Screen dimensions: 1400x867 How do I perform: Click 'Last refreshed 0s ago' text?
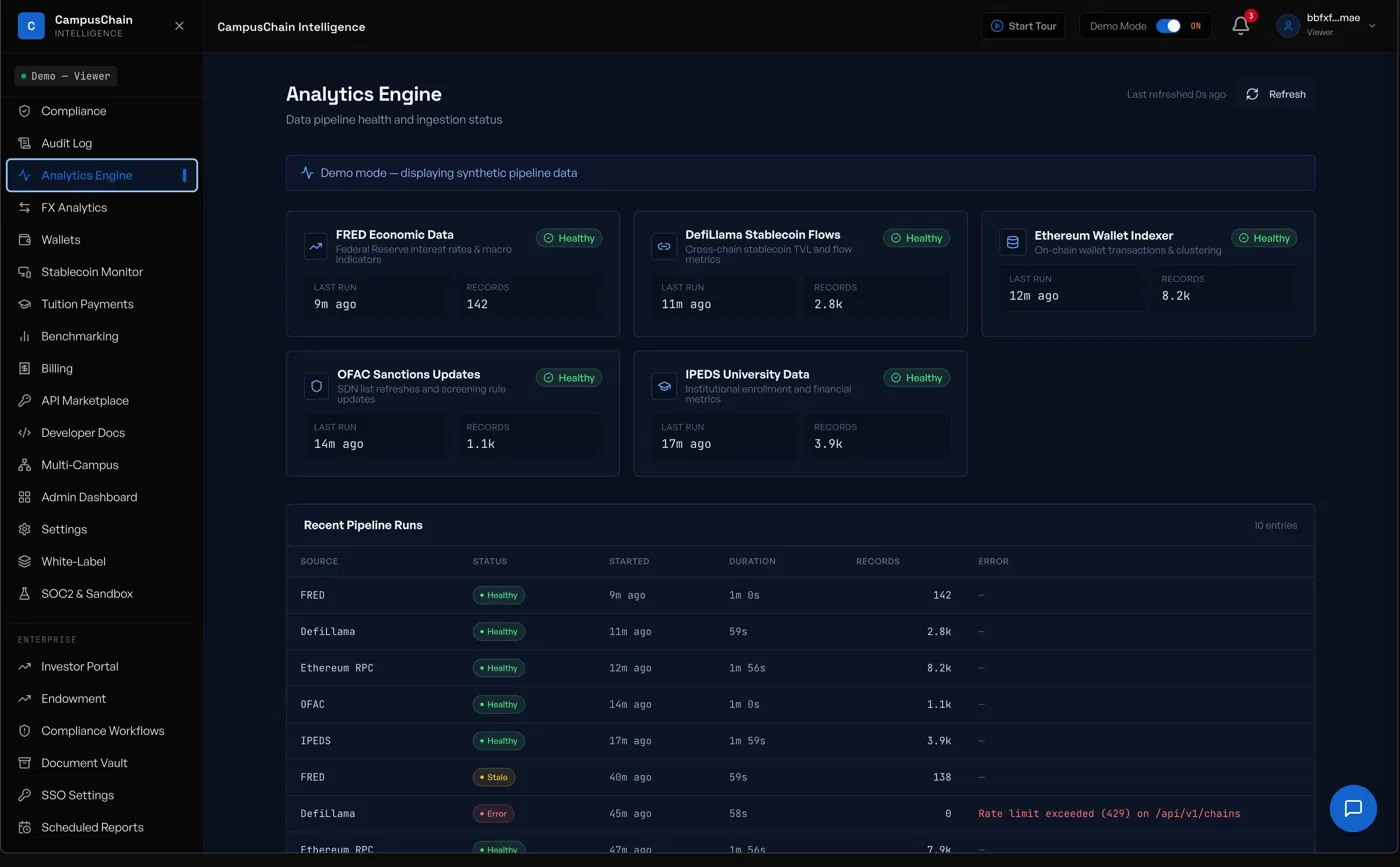click(x=1176, y=94)
